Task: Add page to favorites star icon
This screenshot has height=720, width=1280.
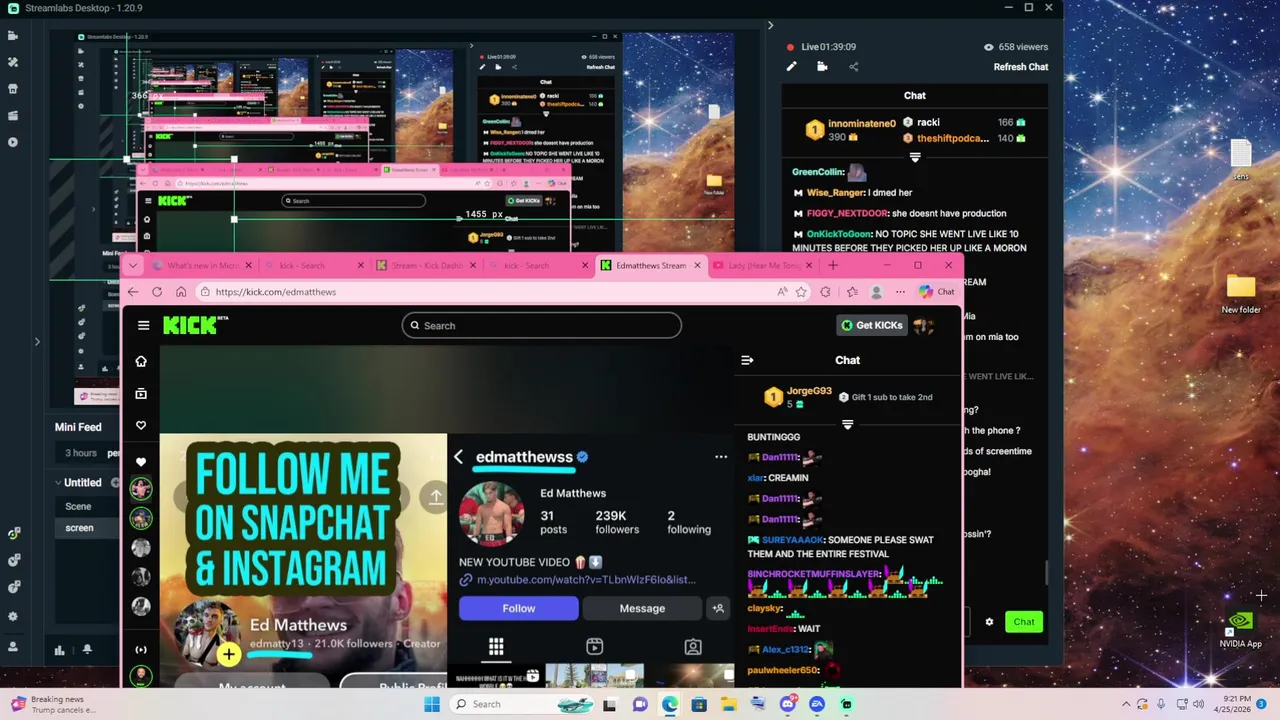Action: (801, 292)
